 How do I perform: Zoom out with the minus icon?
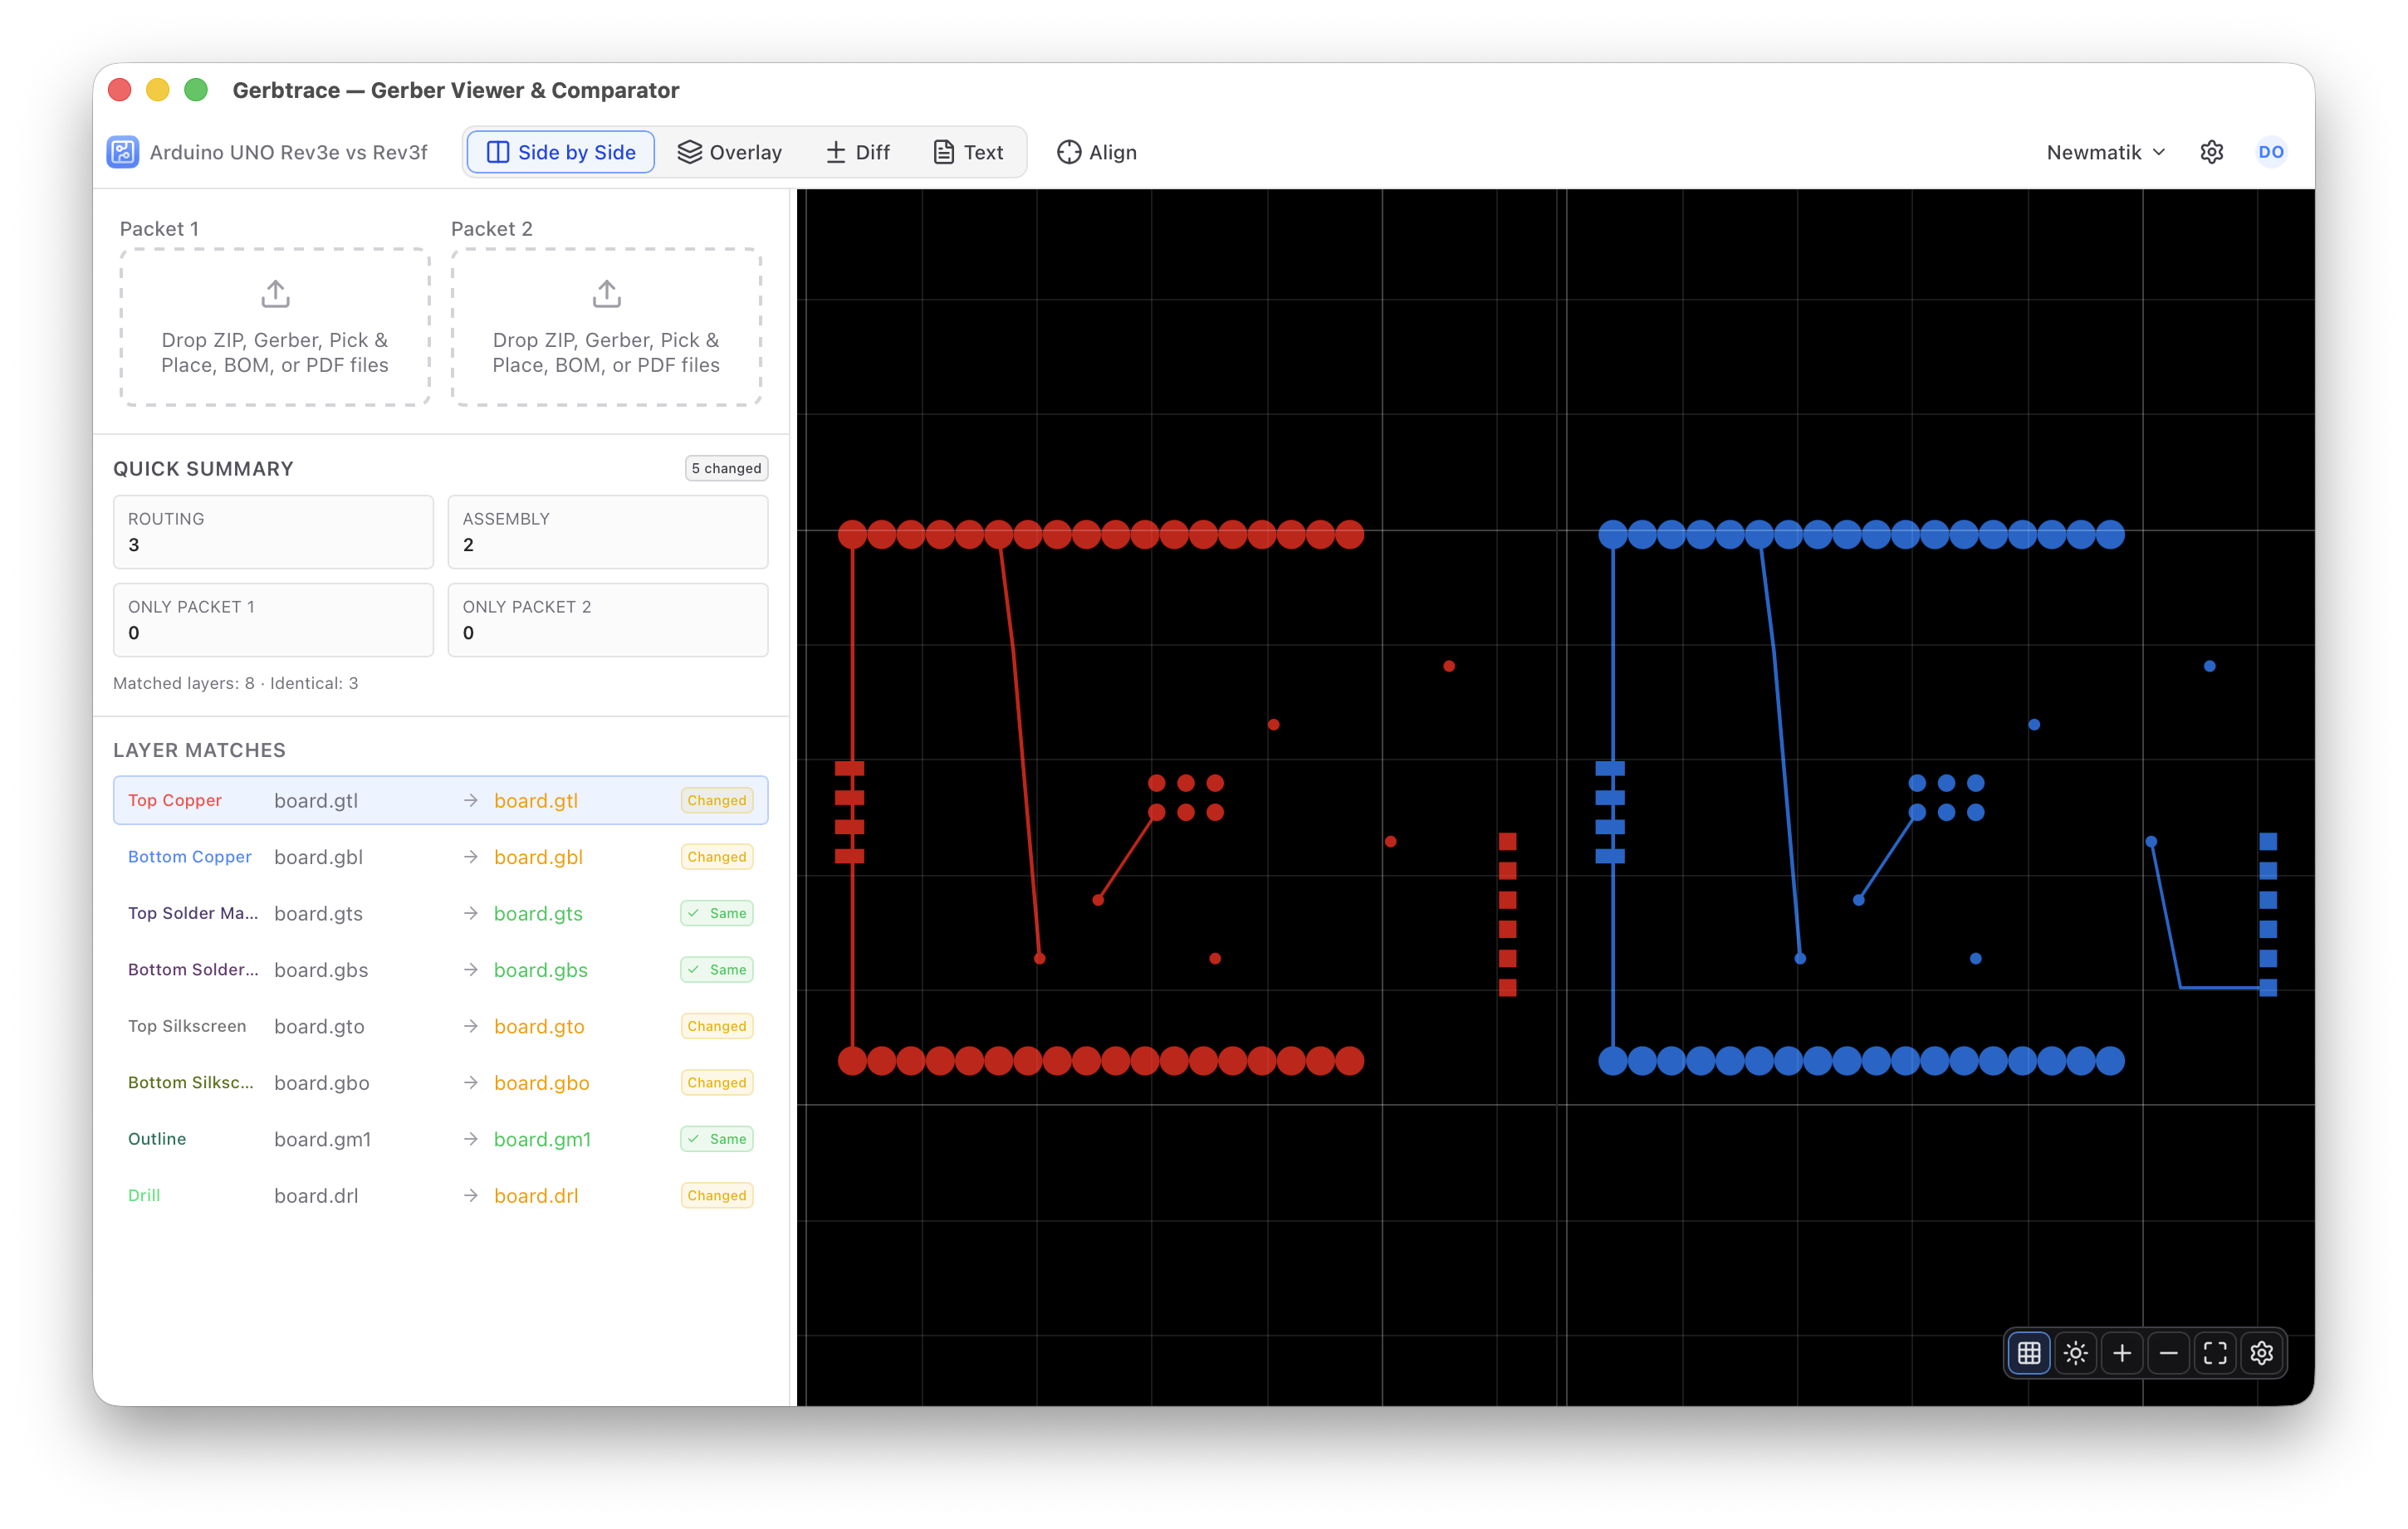(x=2169, y=1353)
